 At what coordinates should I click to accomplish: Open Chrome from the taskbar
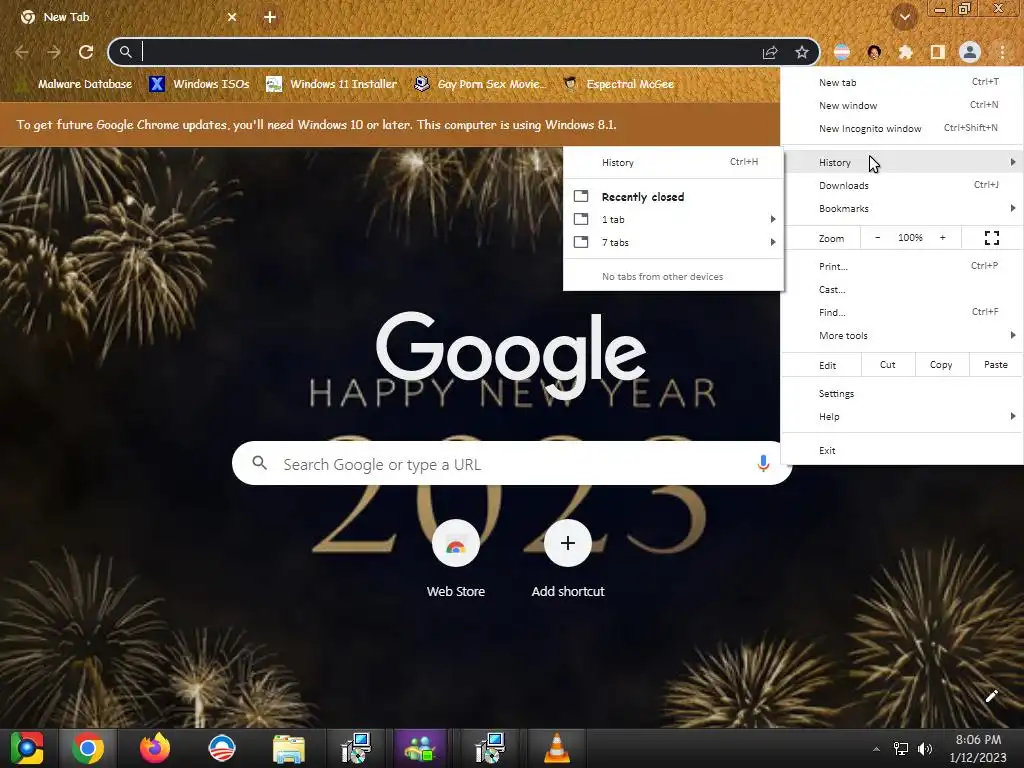pos(88,748)
